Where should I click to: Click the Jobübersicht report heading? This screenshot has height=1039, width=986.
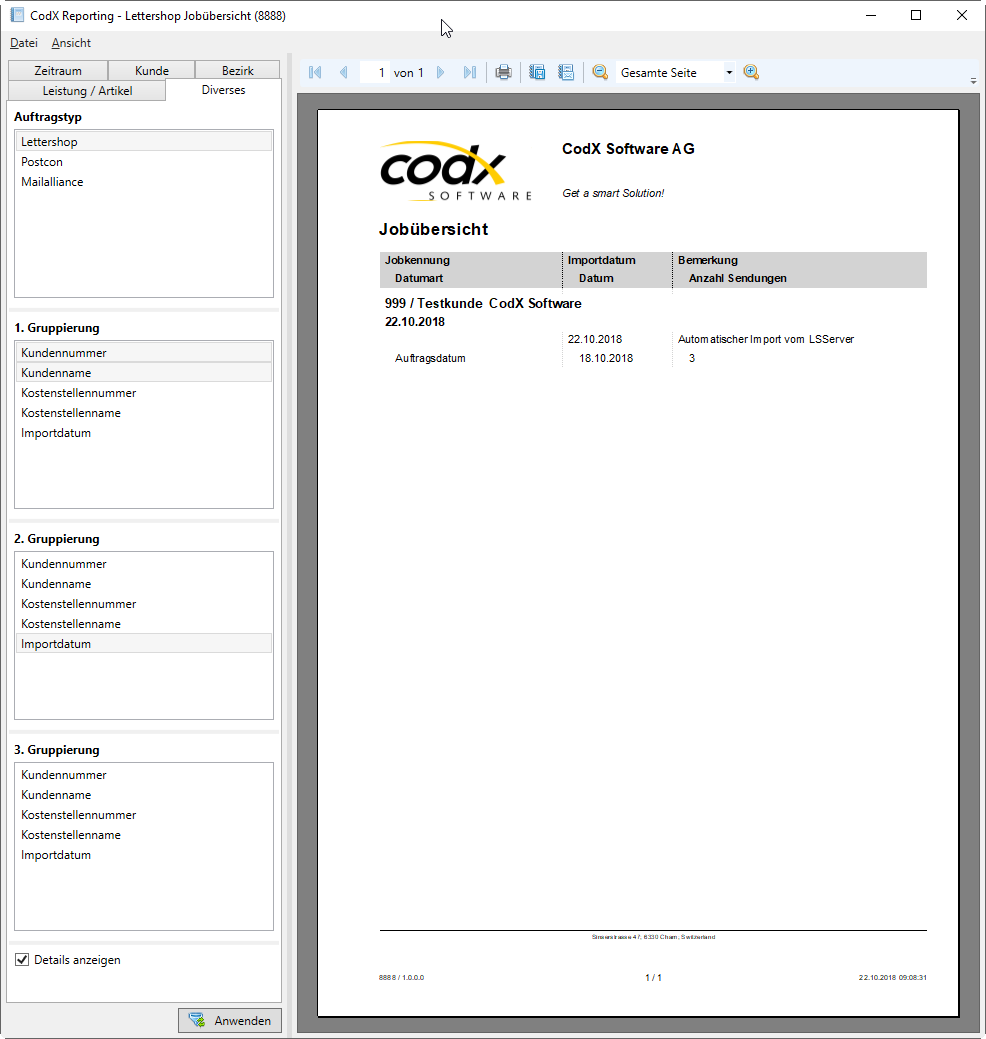(433, 229)
